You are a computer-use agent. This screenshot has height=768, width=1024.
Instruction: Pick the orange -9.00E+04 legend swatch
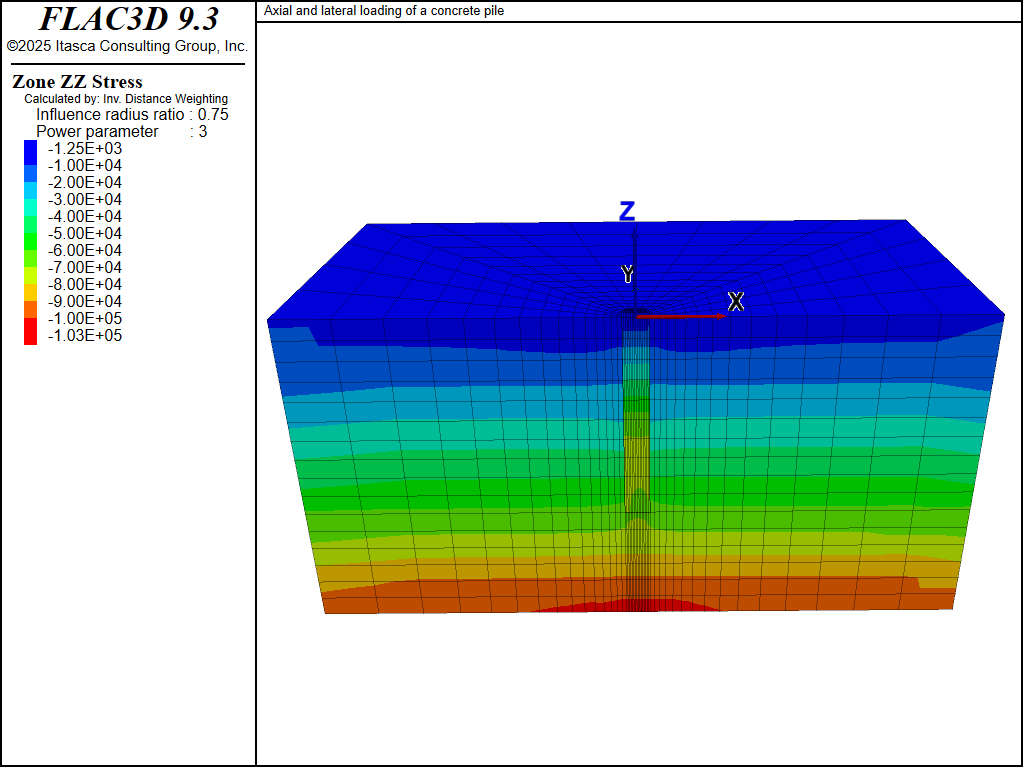(x=30, y=302)
